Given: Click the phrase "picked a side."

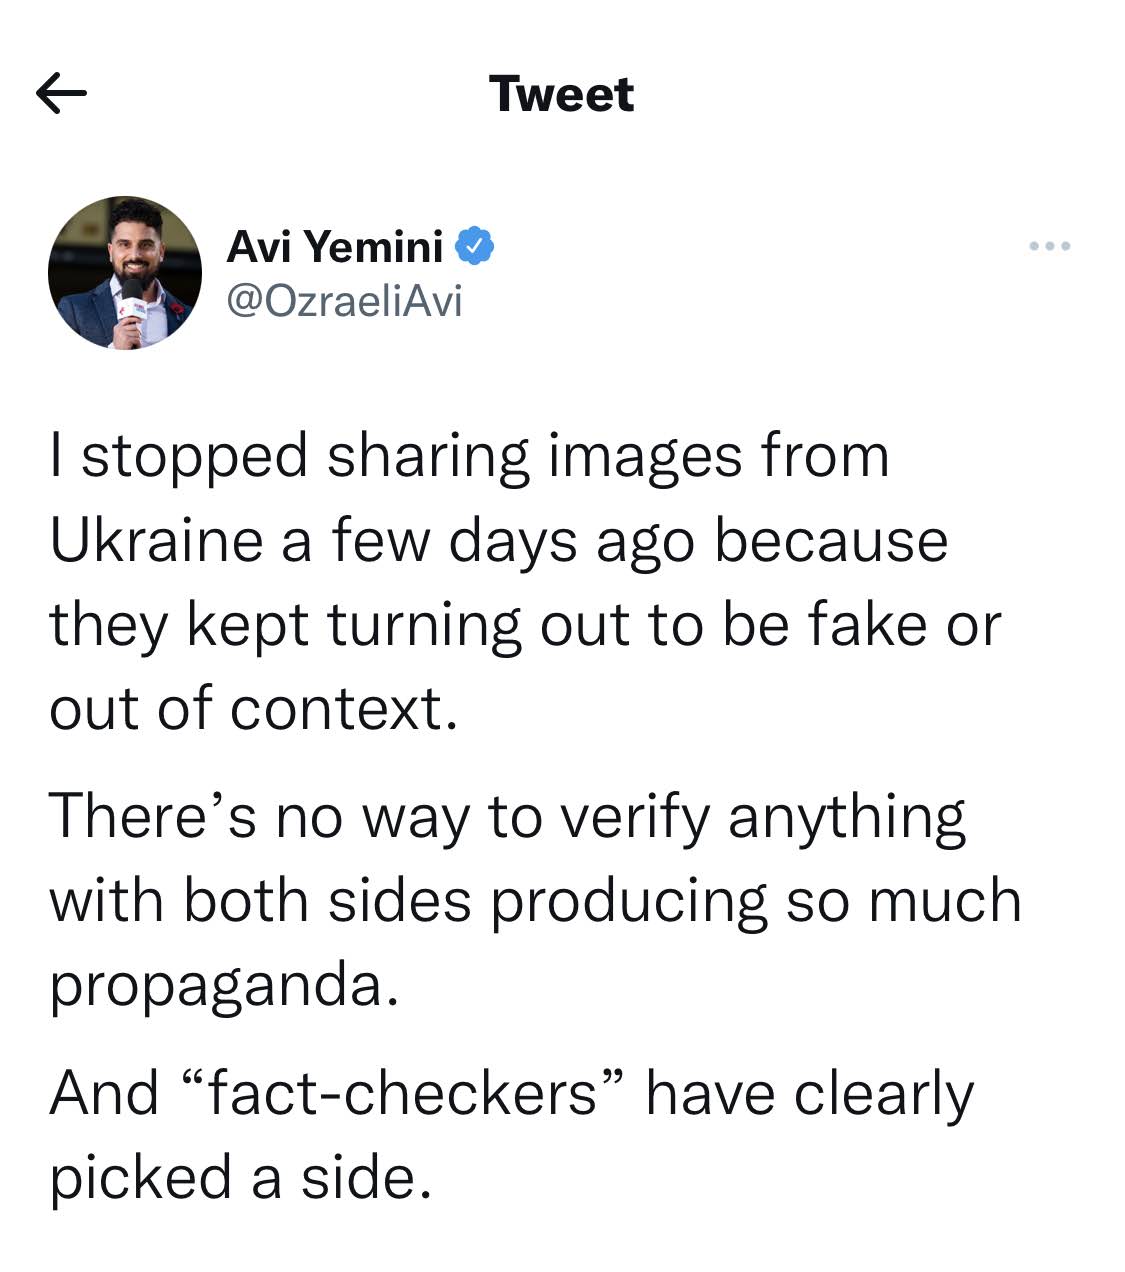Looking at the screenshot, I should (240, 1177).
